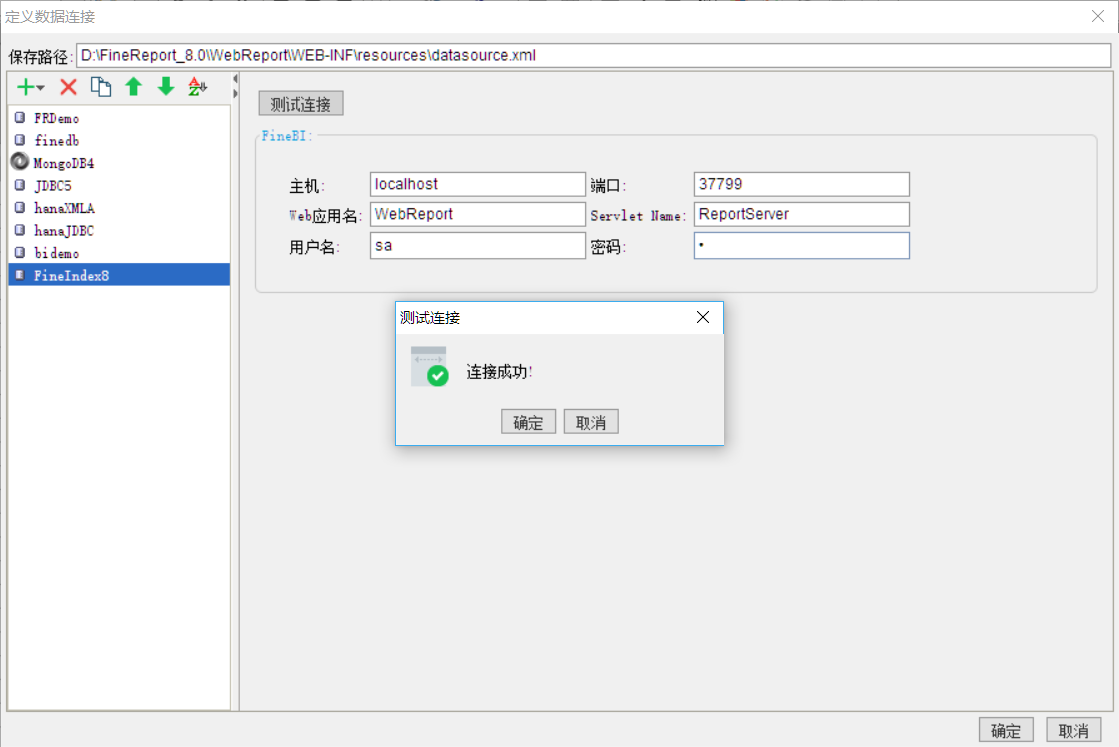Select the MongoDB4 connection

coord(118,163)
